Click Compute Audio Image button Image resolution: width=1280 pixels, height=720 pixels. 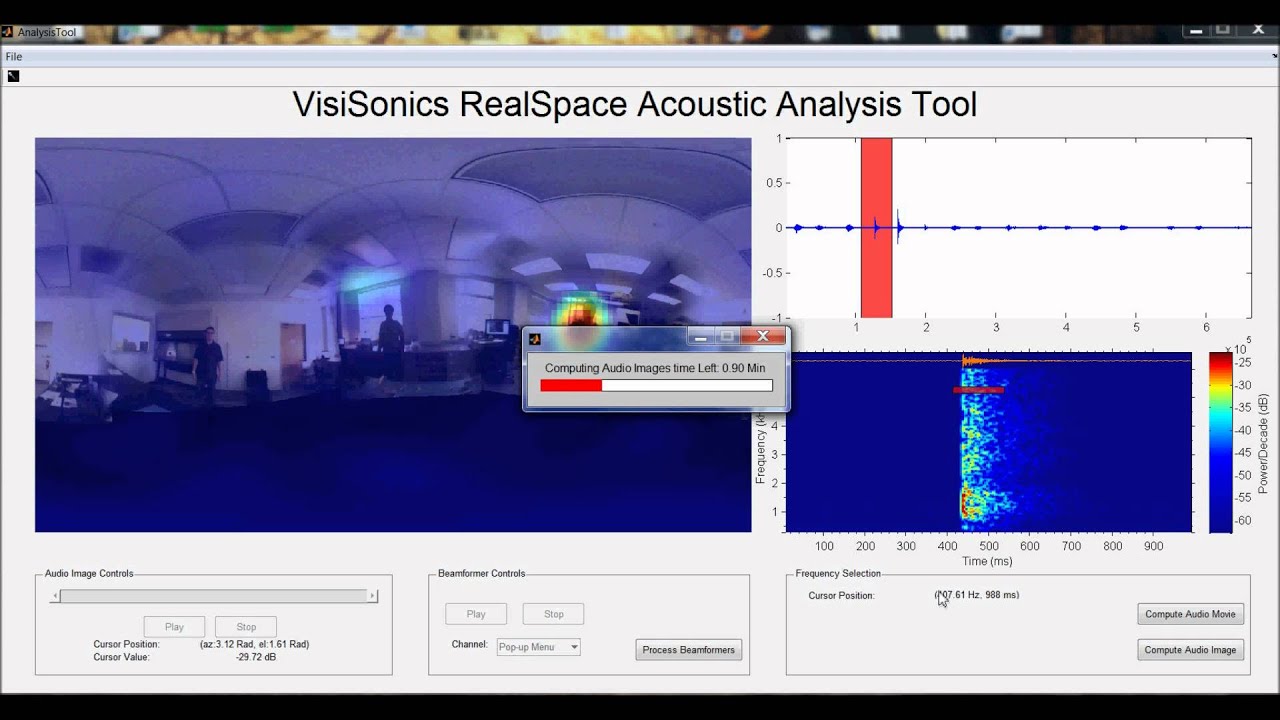click(1191, 650)
